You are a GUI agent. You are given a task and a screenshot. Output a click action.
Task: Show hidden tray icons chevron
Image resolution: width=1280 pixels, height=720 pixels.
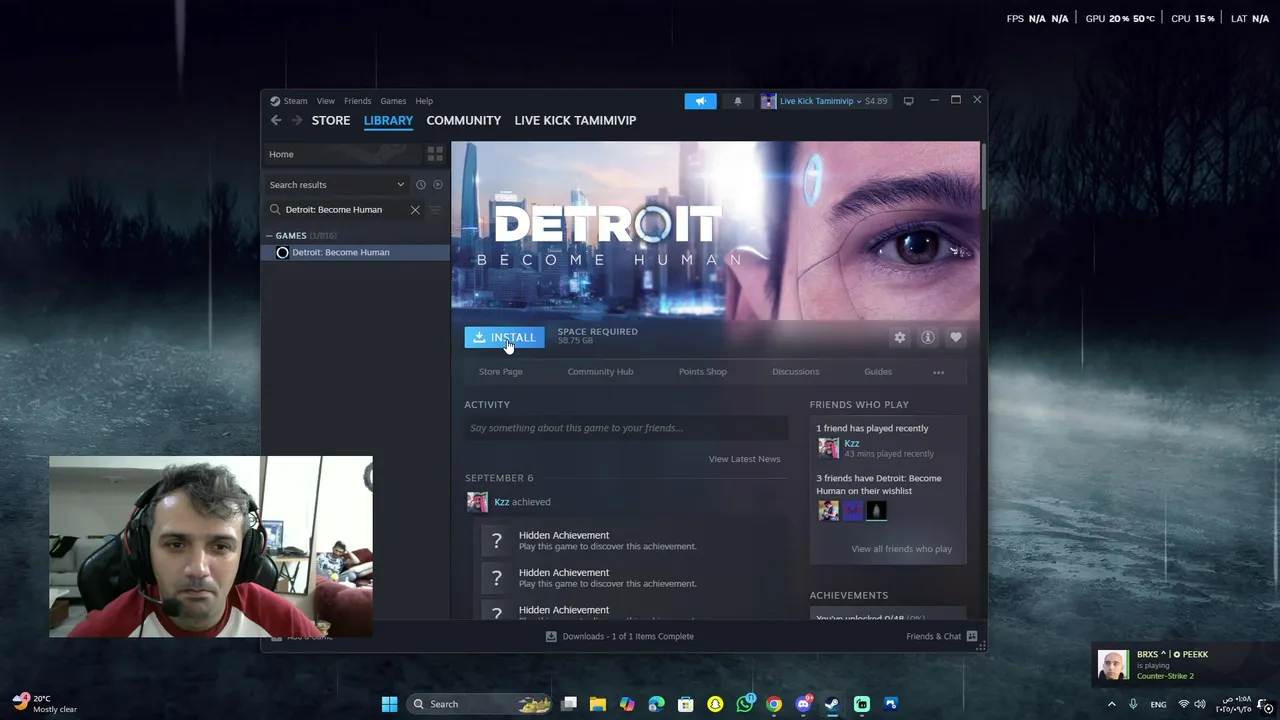(x=1111, y=704)
